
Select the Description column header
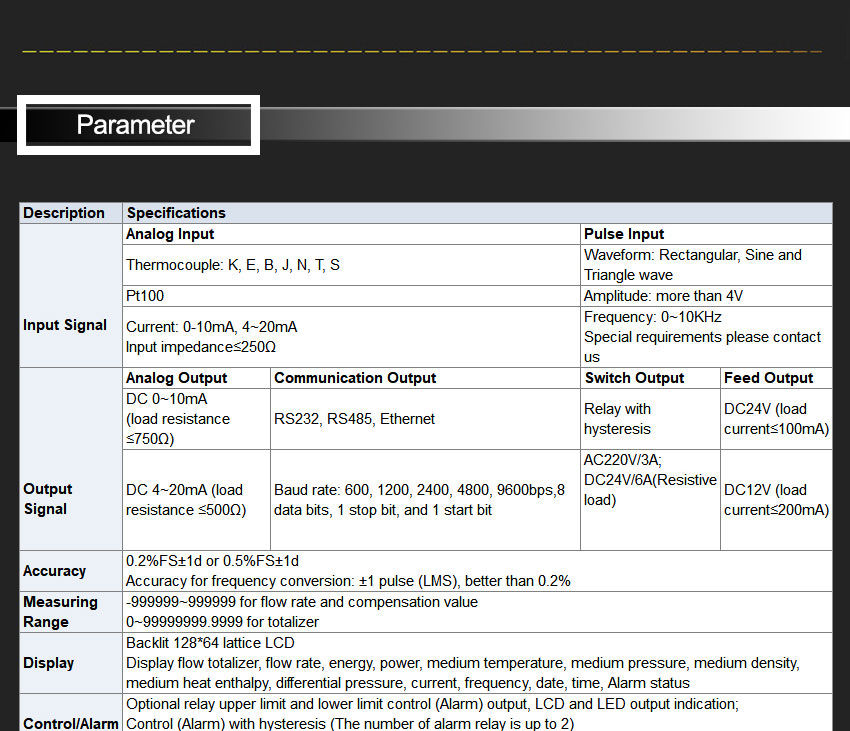click(x=65, y=213)
